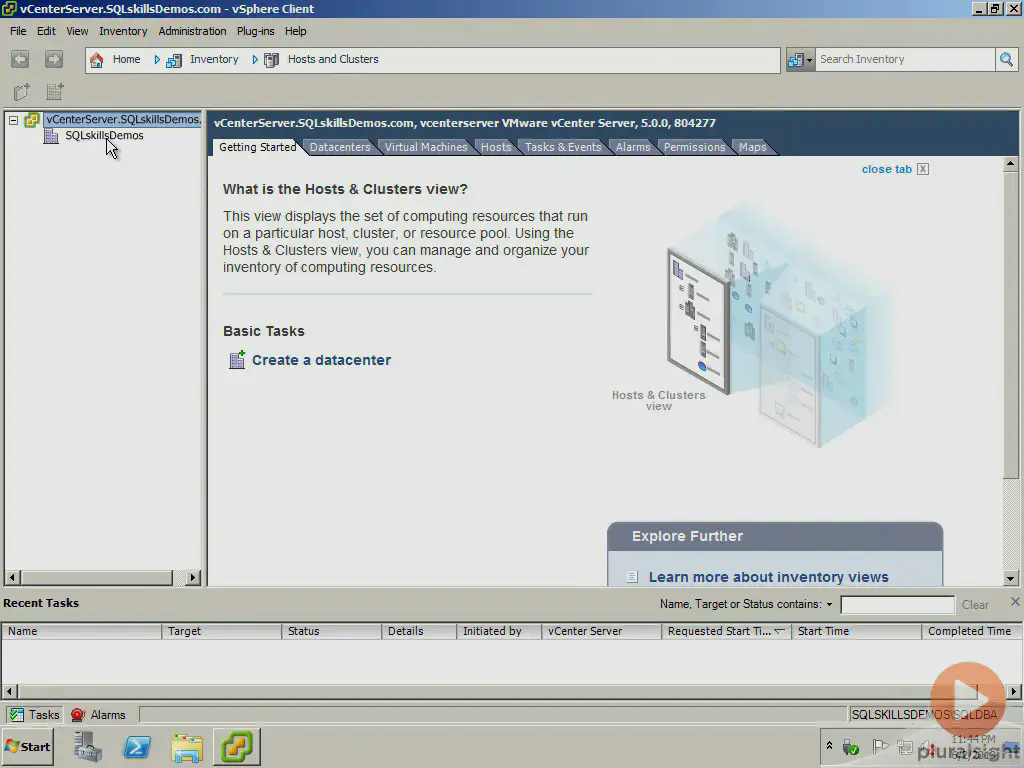Open the Server Manager taskbar icon
The width and height of the screenshot is (1024, 768).
(x=88, y=746)
